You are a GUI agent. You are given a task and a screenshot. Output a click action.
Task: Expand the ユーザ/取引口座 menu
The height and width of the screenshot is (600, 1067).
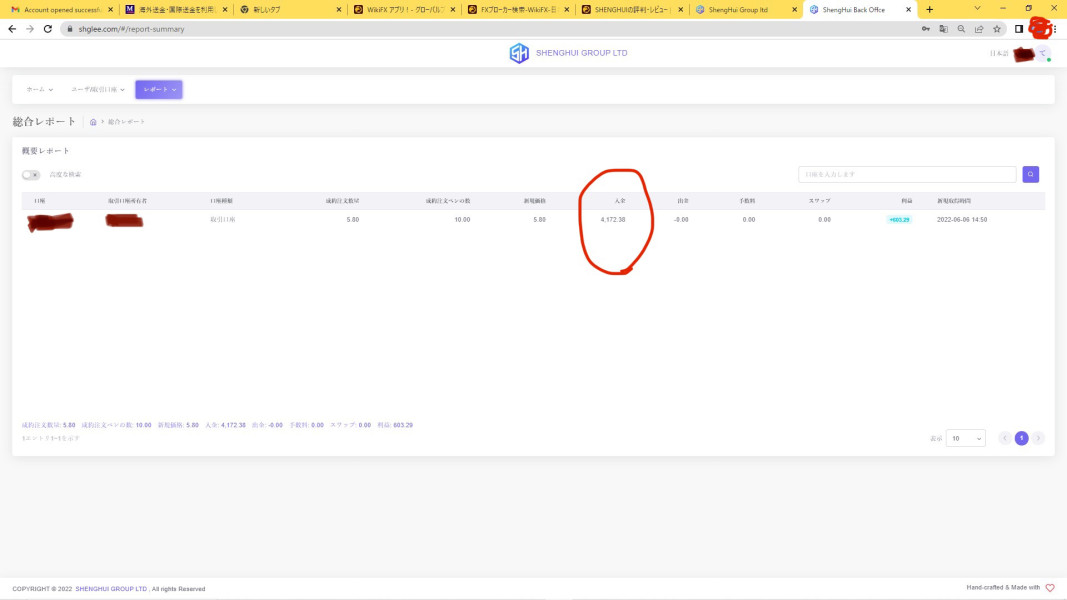(x=98, y=90)
